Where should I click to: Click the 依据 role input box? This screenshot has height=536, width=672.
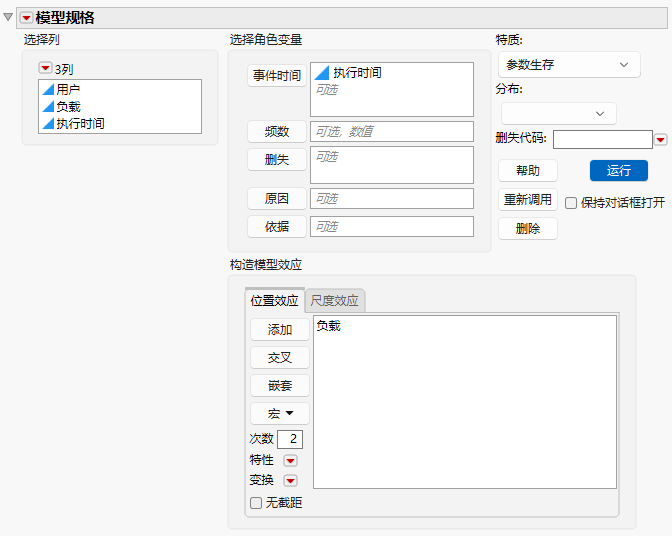[x=392, y=227]
